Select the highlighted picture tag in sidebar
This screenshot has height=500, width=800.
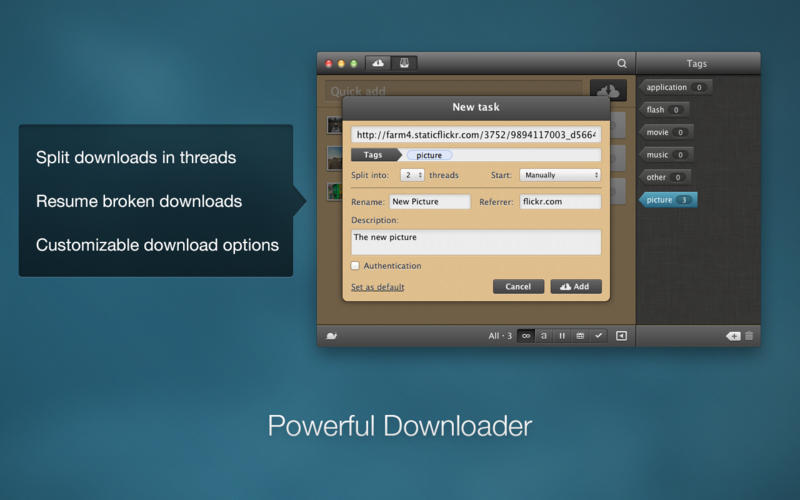(x=668, y=199)
